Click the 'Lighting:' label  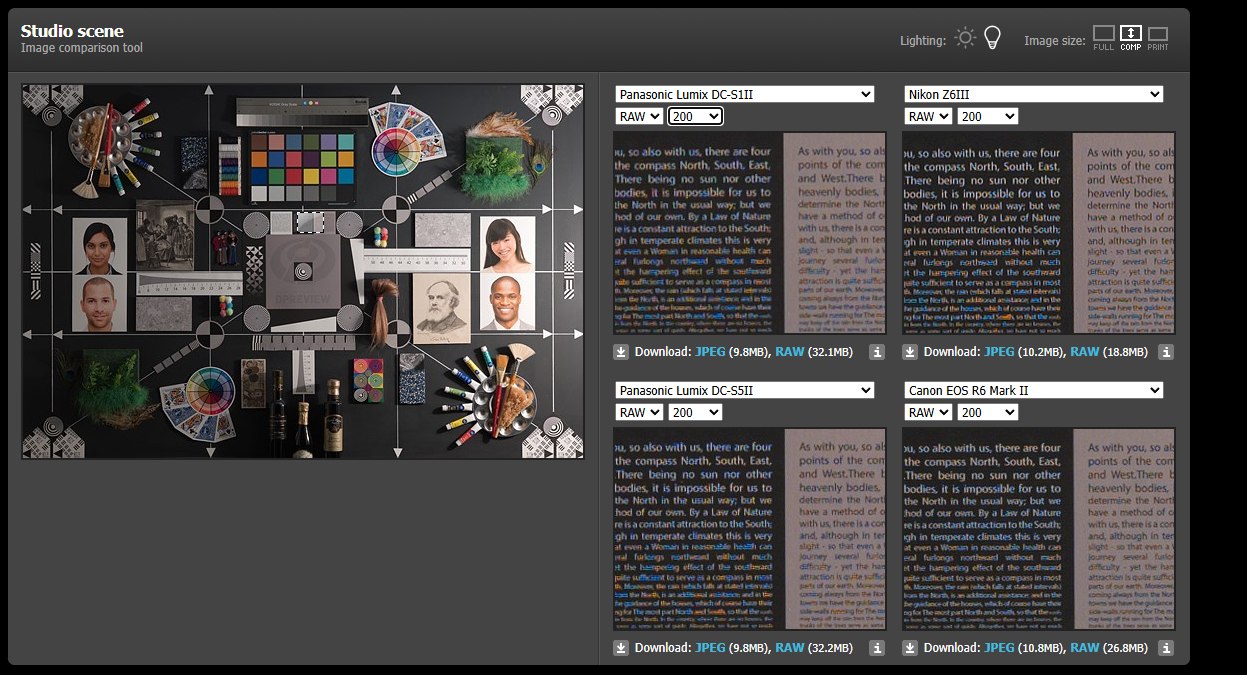(x=922, y=41)
